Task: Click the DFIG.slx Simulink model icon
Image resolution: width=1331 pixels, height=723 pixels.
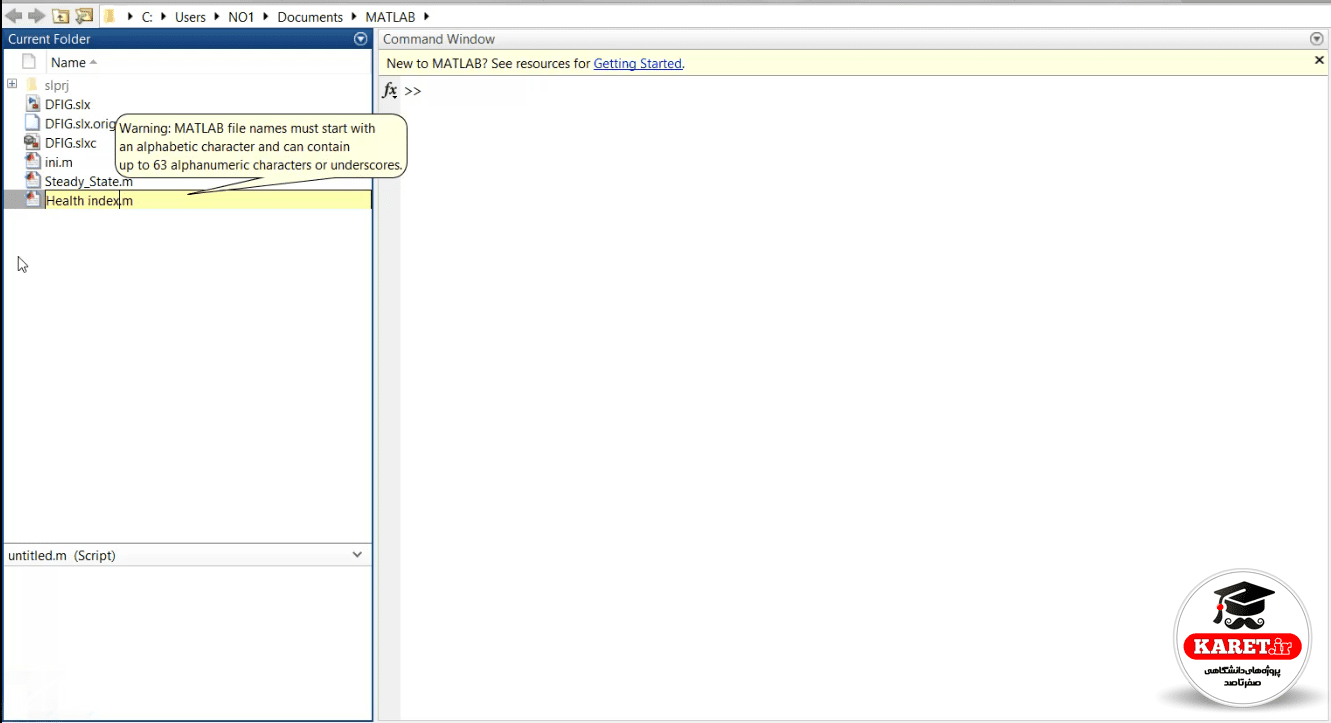Action: (x=32, y=104)
